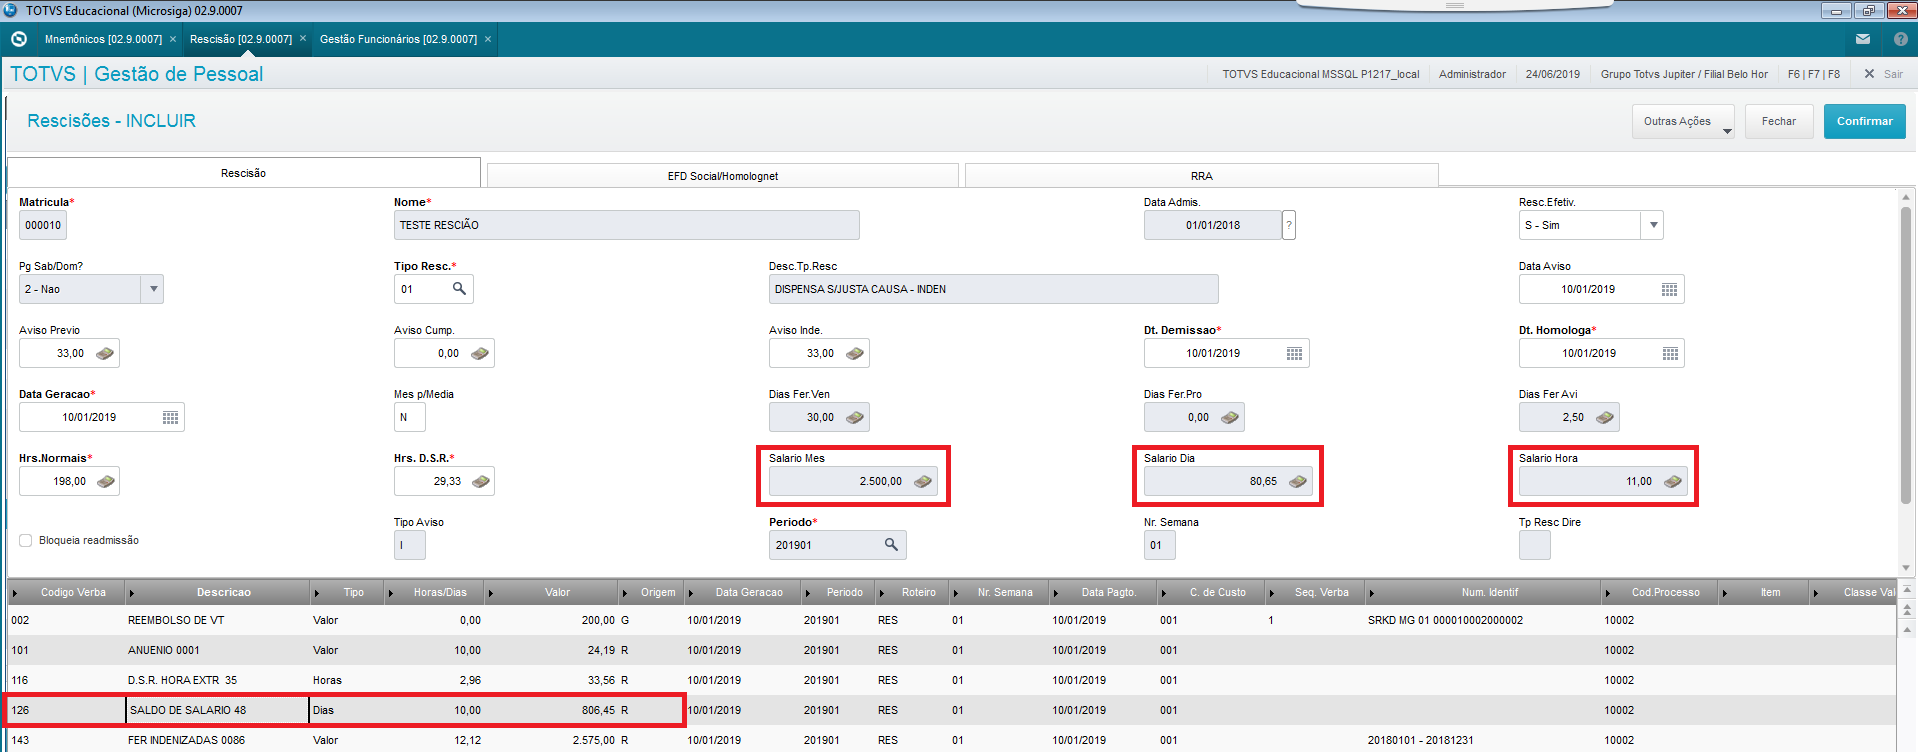Select row REEMBOLSO DE VT
The width and height of the screenshot is (1918, 752).
tap(951, 620)
